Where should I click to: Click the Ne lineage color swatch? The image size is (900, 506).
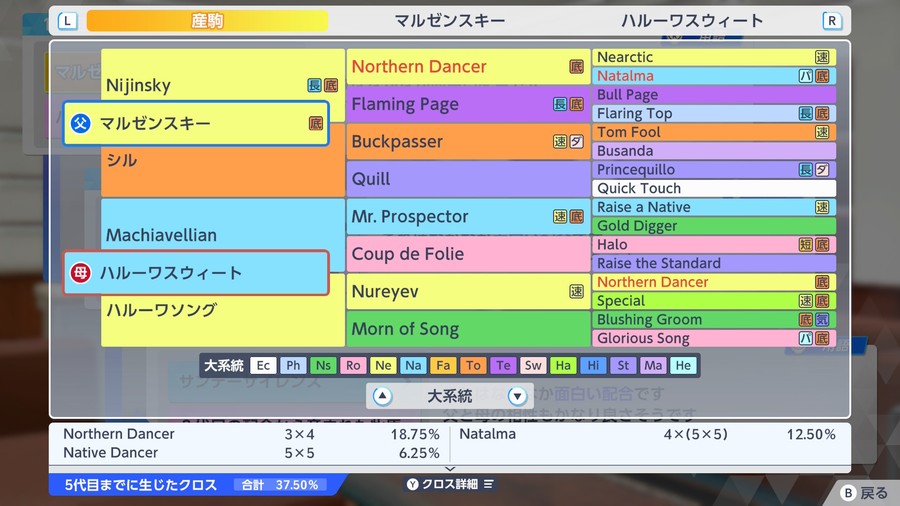pos(383,365)
